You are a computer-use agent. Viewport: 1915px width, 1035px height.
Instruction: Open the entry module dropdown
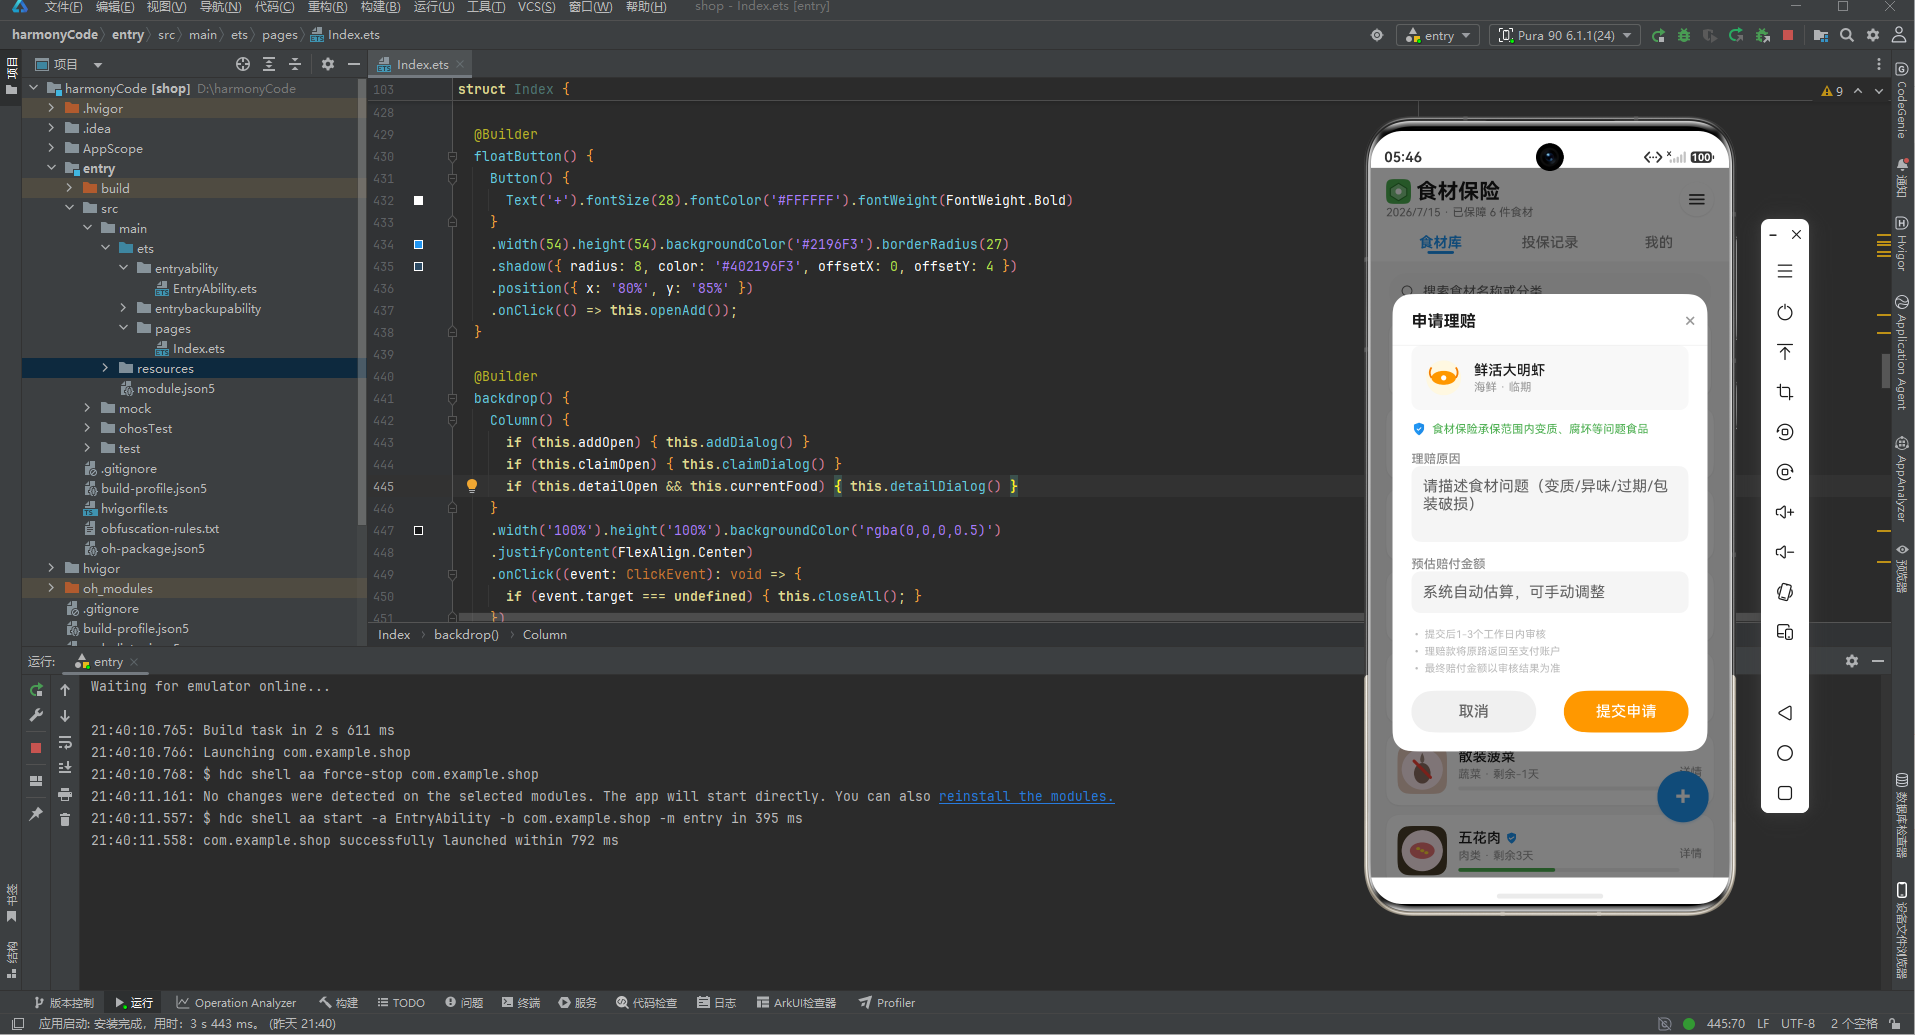click(1438, 35)
